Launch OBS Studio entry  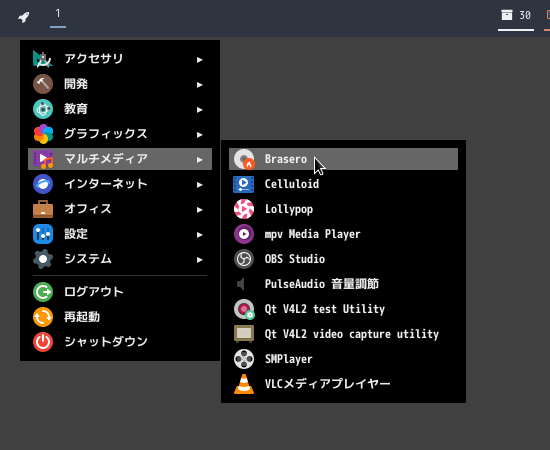point(343,259)
